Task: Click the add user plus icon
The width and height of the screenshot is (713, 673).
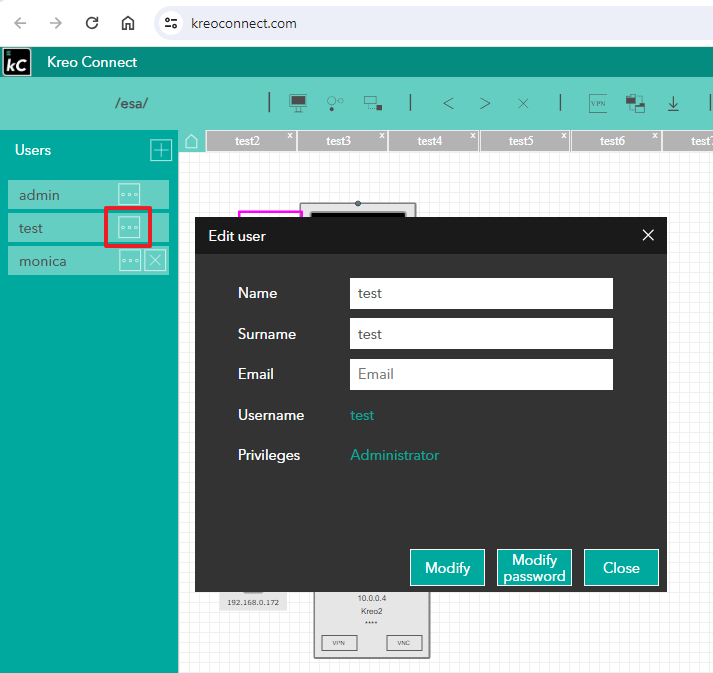Action: click(x=160, y=150)
